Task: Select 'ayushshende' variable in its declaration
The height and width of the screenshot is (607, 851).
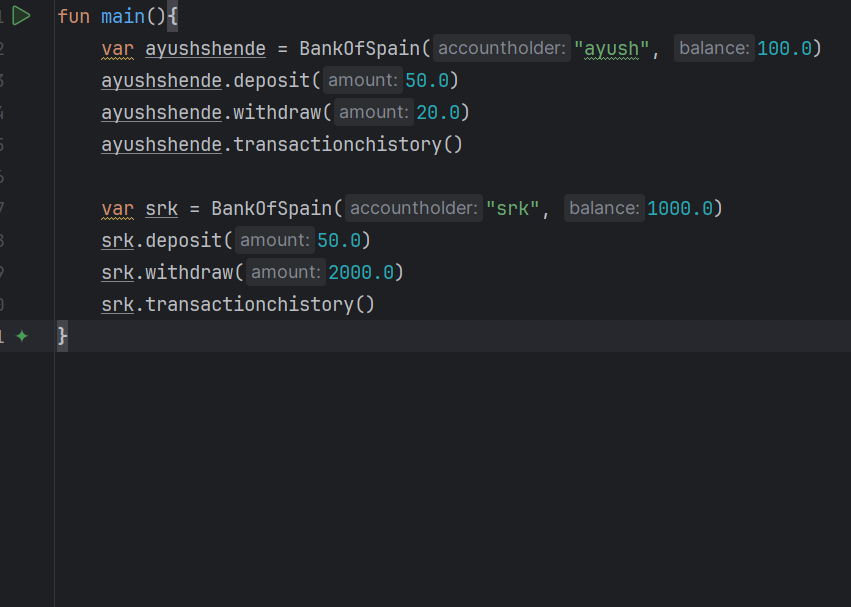Action: pos(205,48)
